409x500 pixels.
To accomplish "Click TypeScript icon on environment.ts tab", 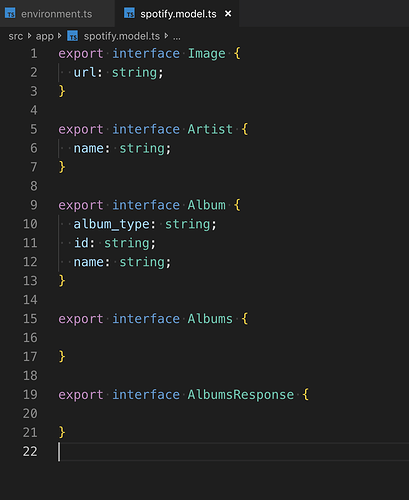I will pyautogui.click(x=10, y=13).
